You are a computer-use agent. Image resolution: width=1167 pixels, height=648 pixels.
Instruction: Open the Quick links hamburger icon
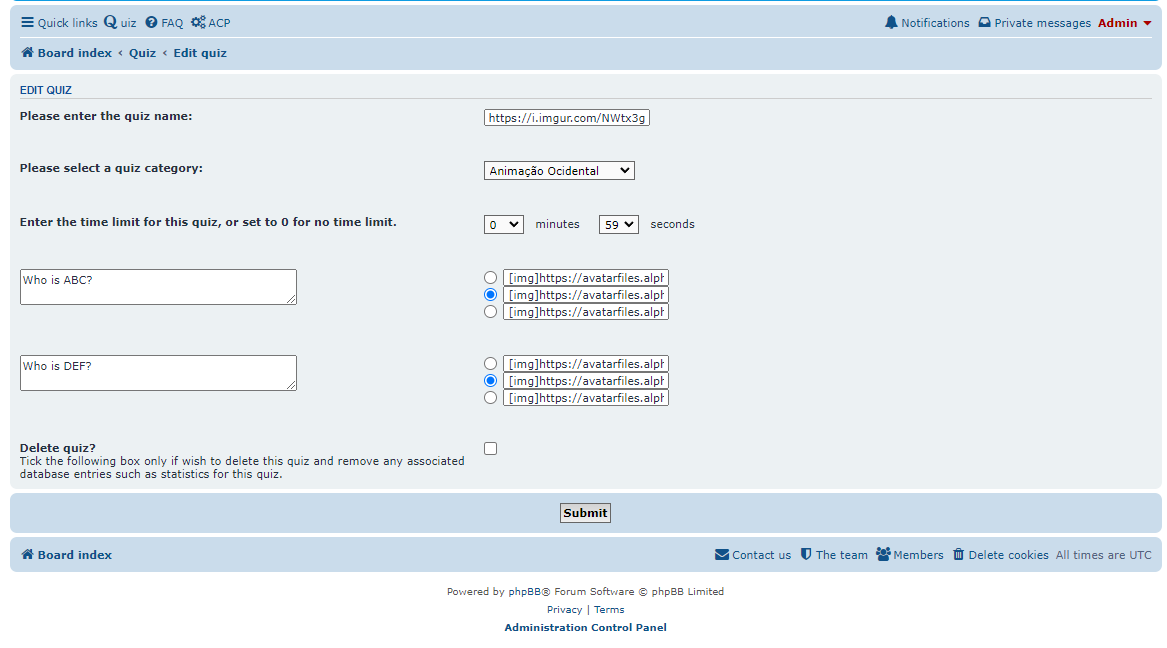click(28, 22)
